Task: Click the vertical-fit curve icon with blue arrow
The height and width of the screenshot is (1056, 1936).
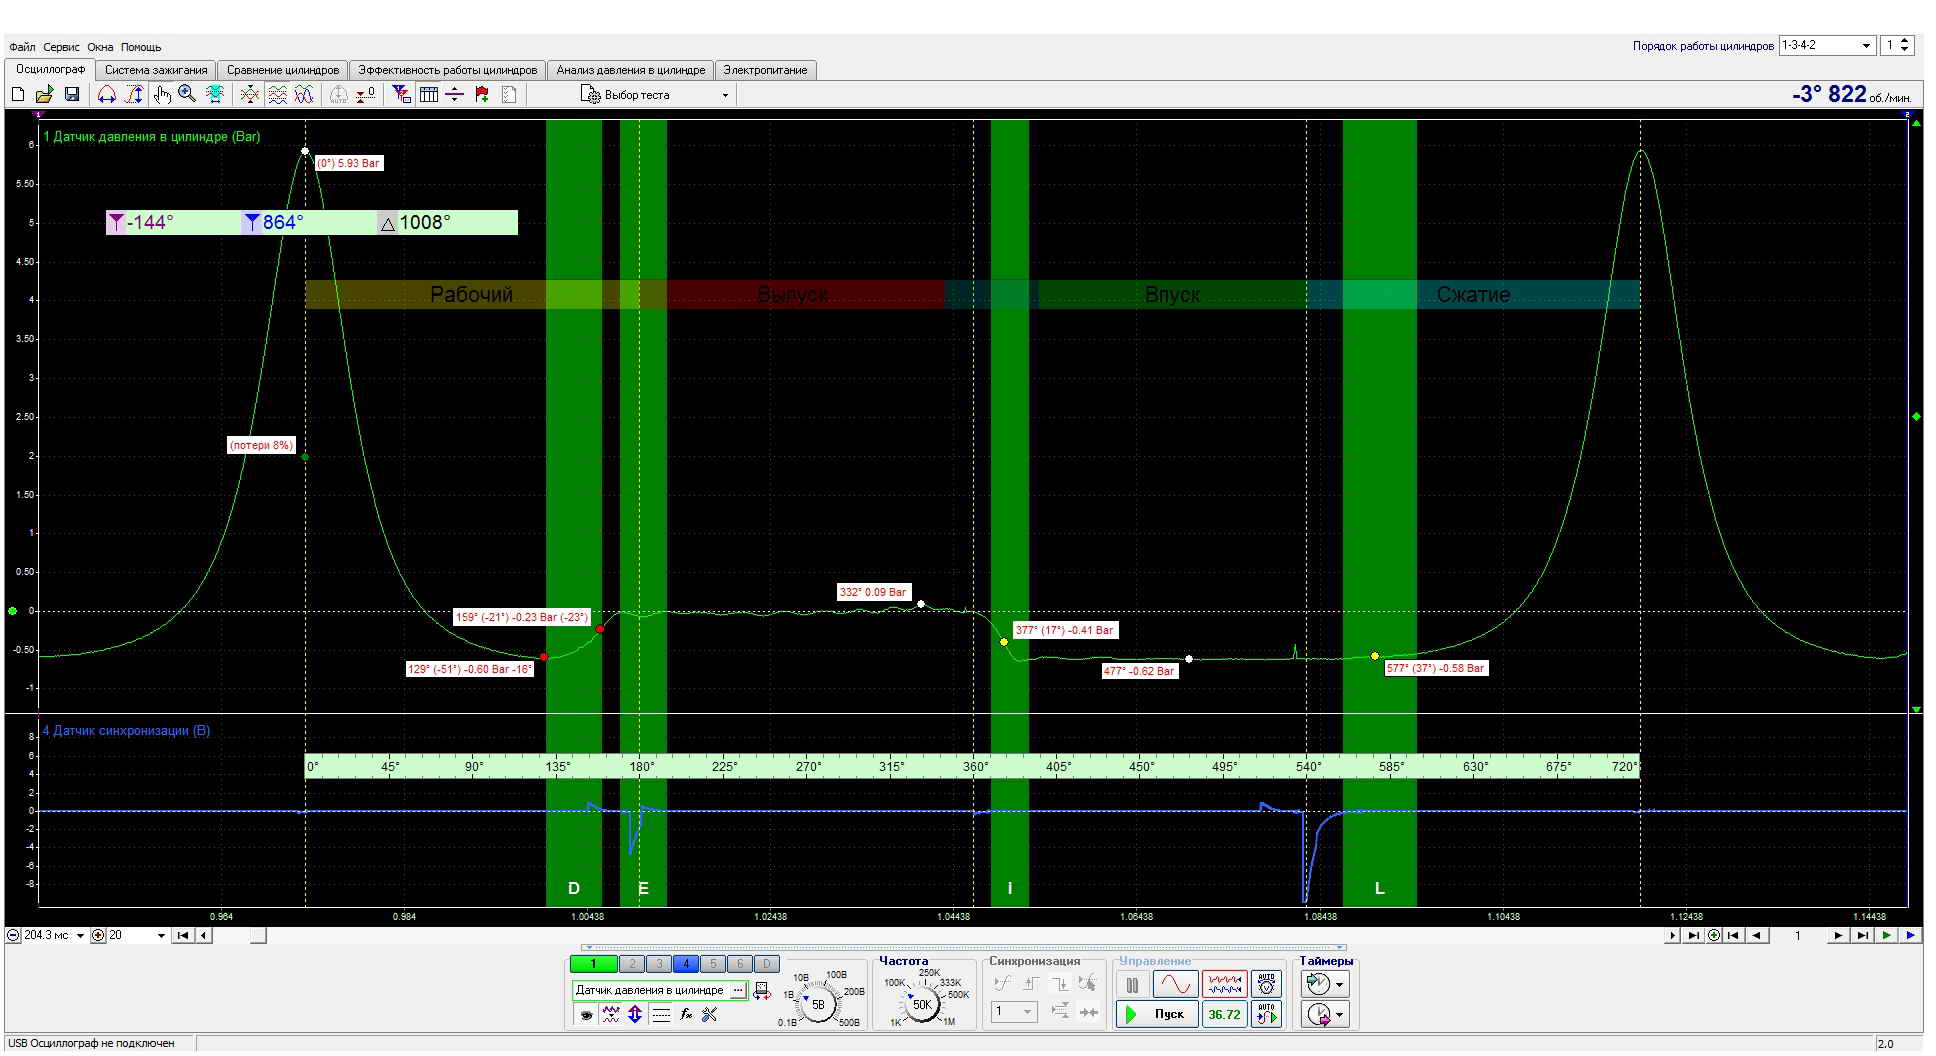Action: pyautogui.click(x=134, y=95)
